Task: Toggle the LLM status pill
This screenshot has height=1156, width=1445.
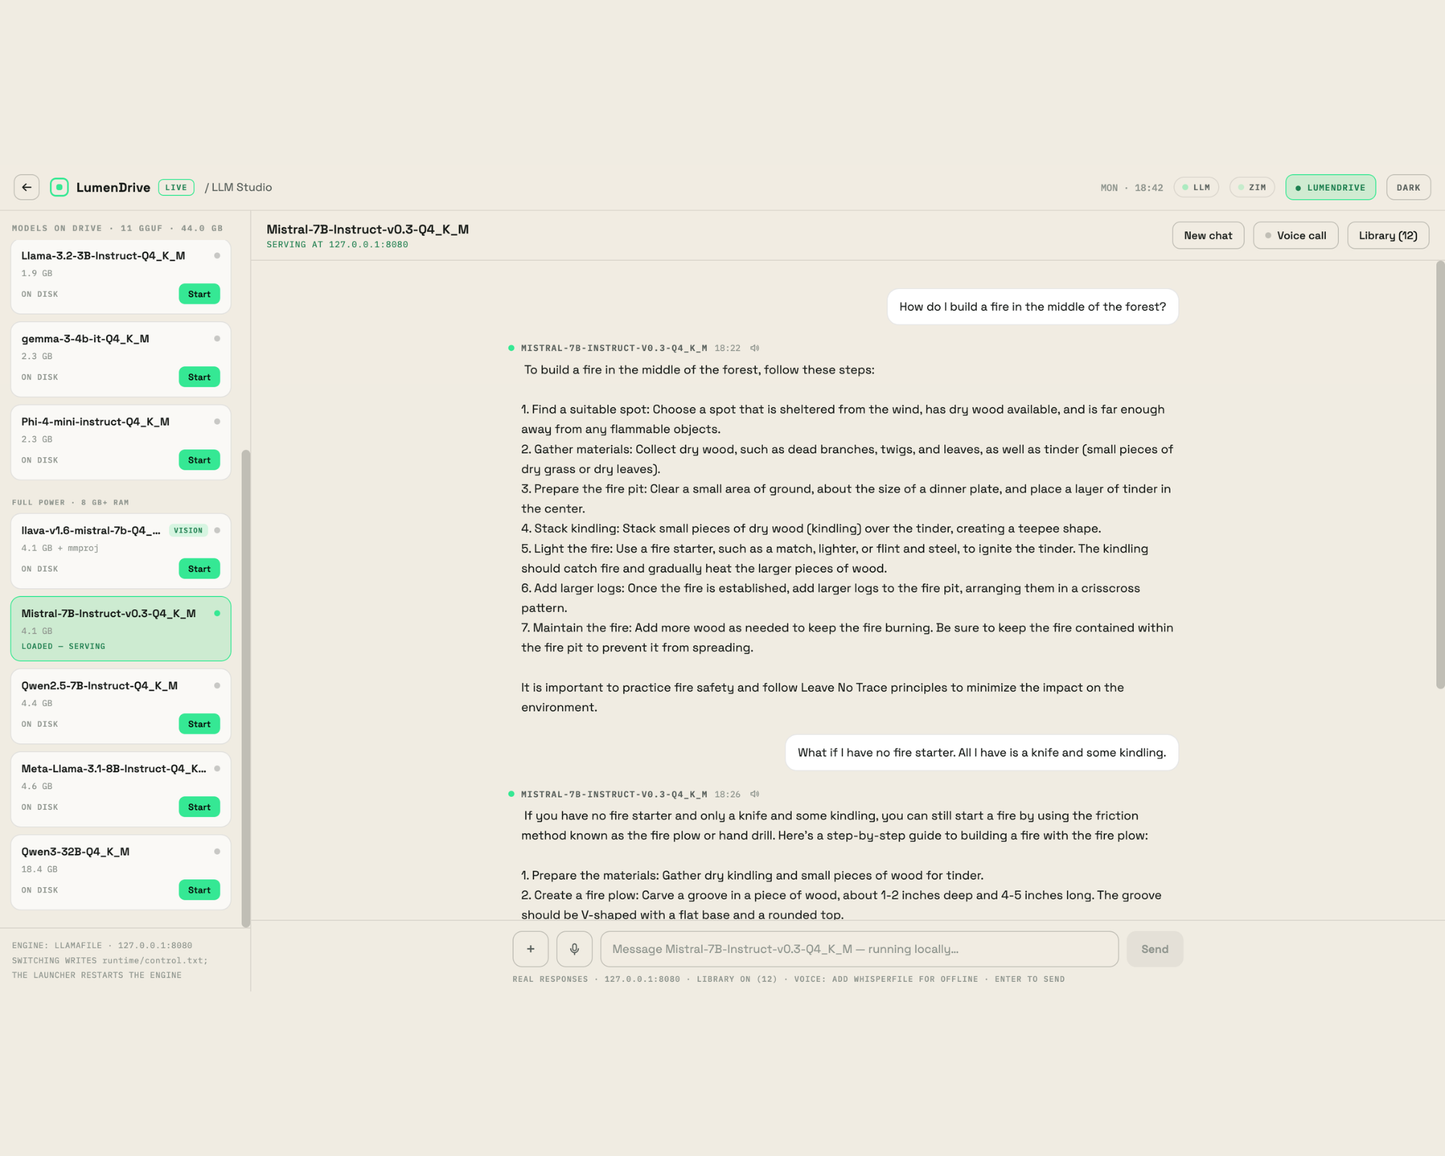Action: (x=1196, y=187)
